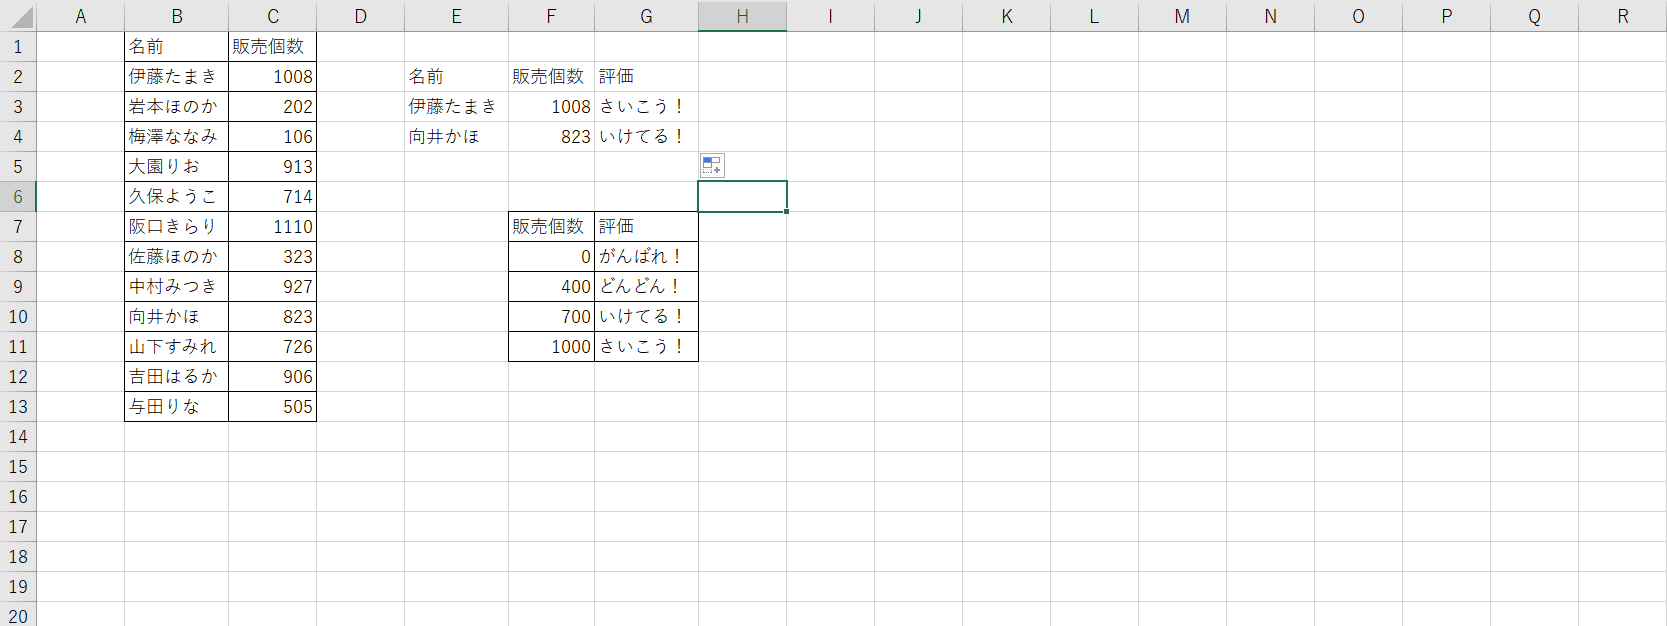
Task: Click the sales value 505
Action: coord(273,407)
